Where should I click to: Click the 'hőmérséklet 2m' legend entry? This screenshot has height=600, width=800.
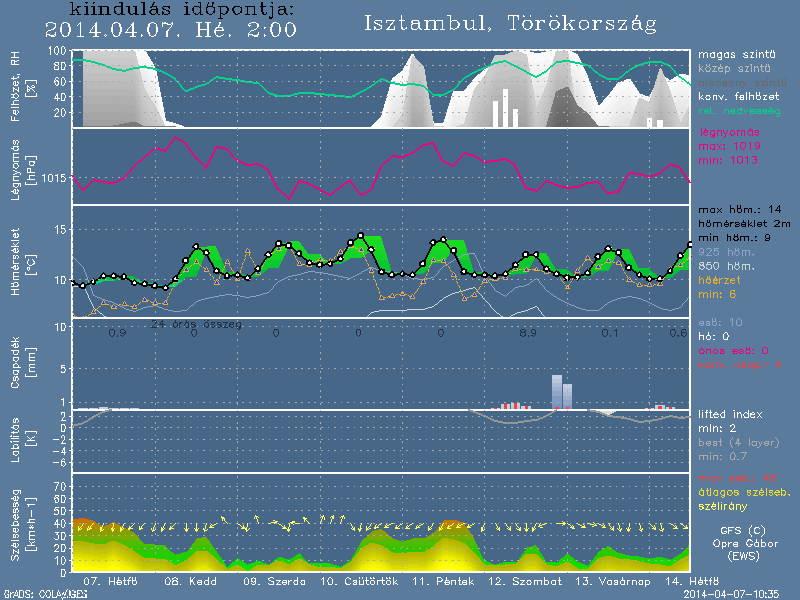746,224
